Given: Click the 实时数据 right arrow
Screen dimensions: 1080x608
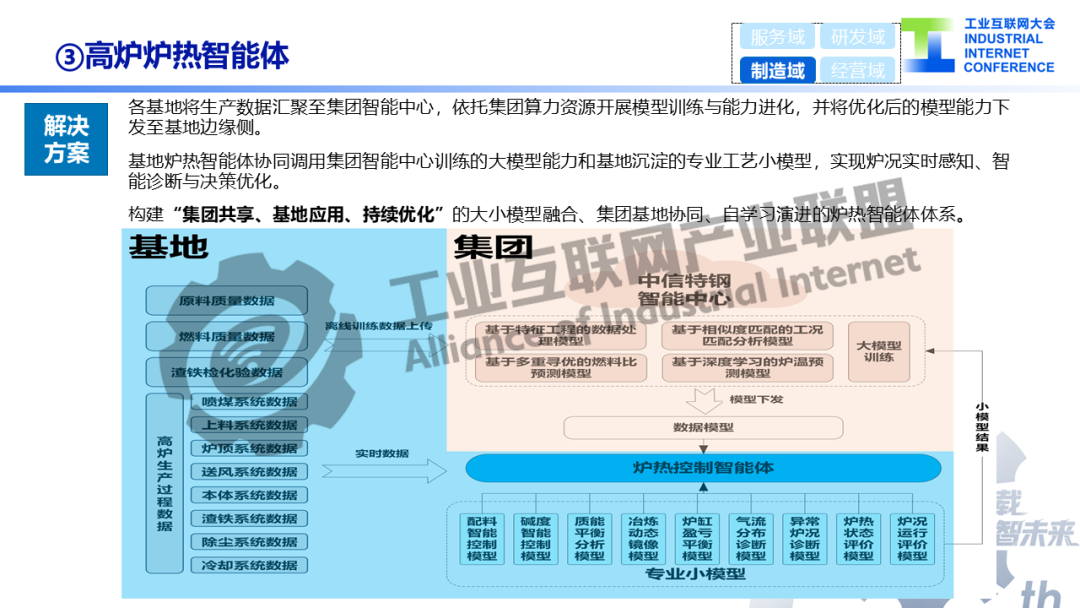Looking at the screenshot, I should 384,471.
